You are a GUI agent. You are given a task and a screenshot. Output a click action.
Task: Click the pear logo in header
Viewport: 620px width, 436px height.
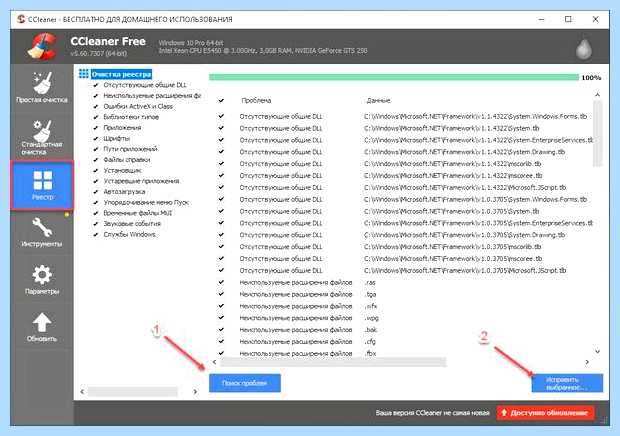(583, 48)
